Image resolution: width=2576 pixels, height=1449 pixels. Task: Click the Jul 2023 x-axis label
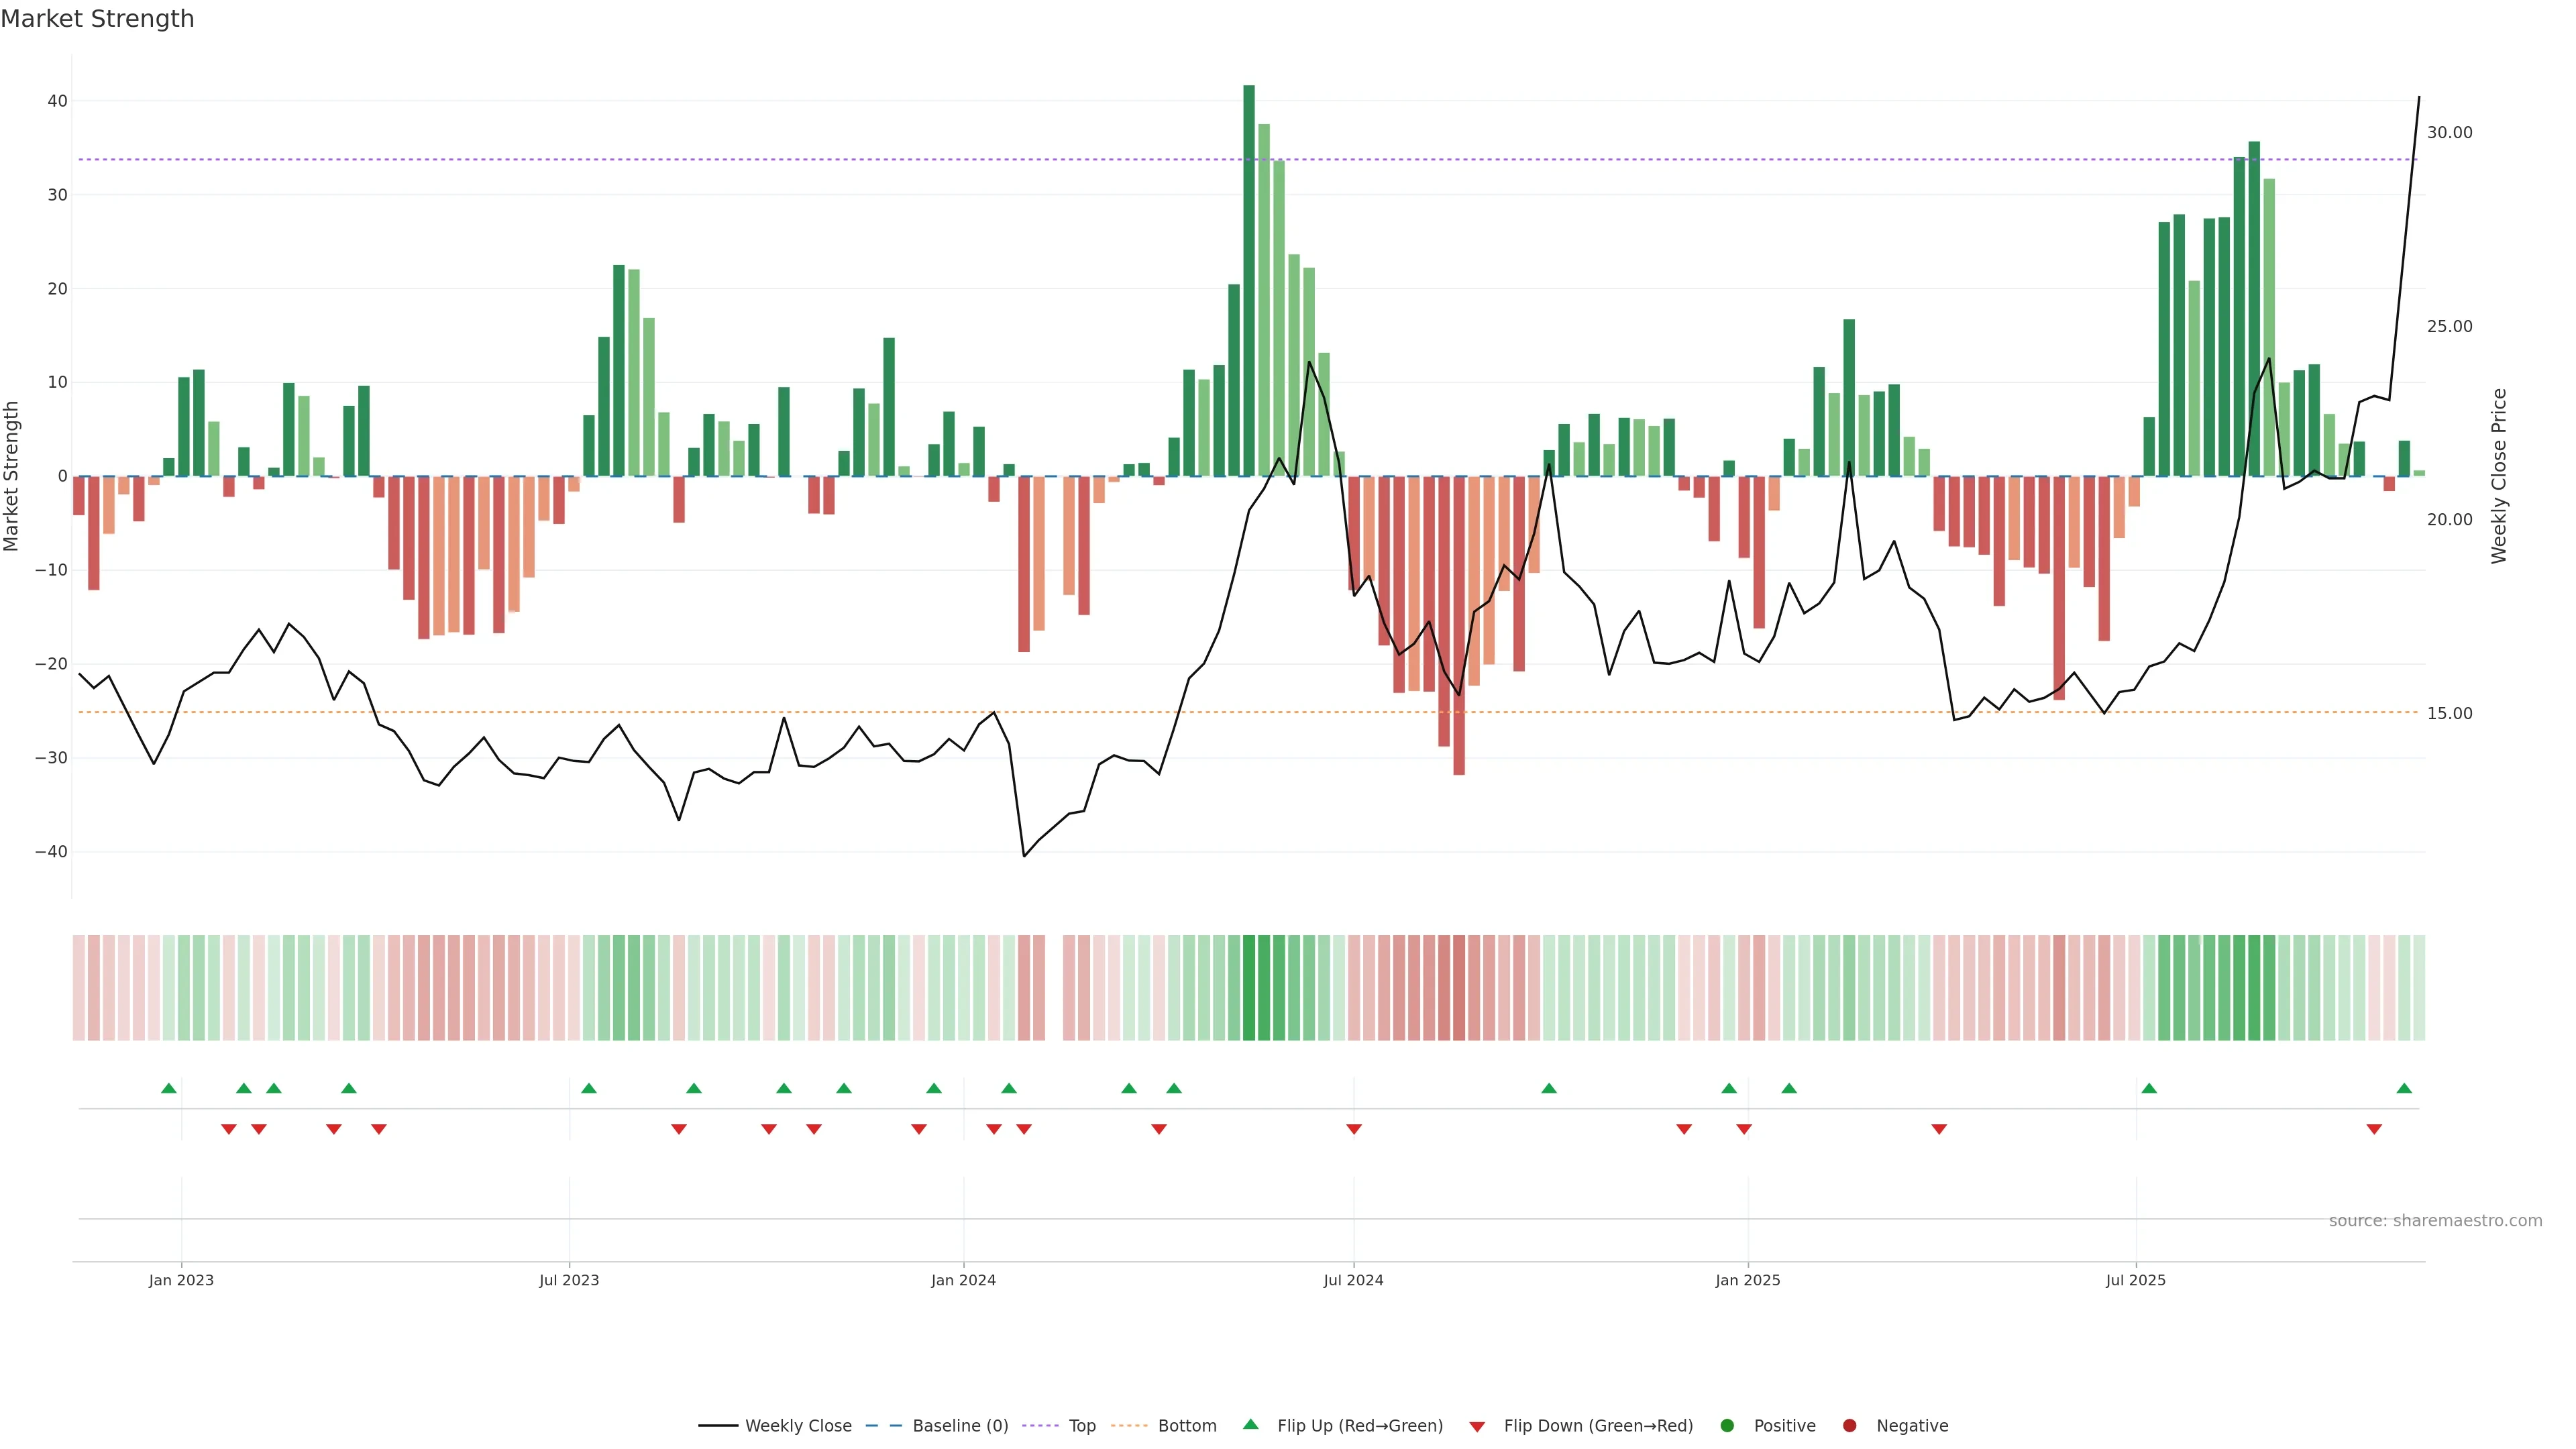click(x=569, y=1280)
